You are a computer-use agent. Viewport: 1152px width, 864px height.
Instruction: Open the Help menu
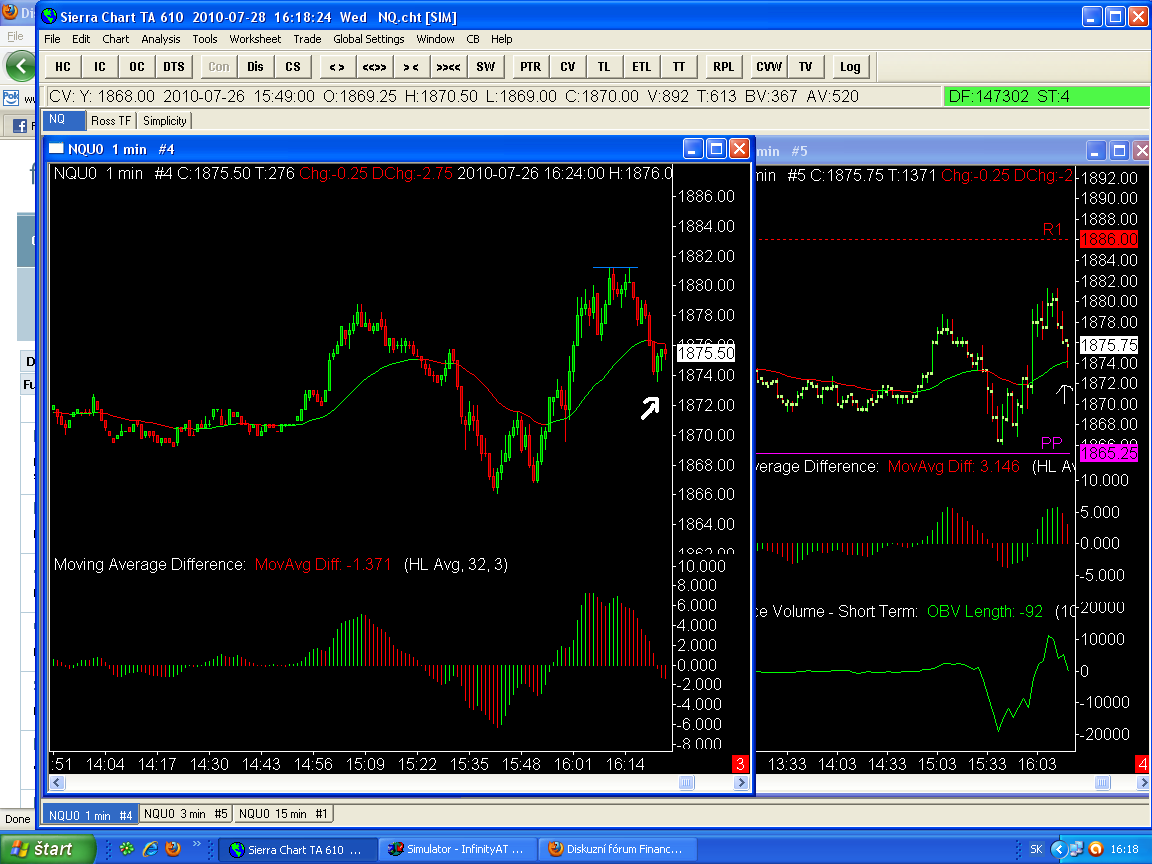(502, 39)
